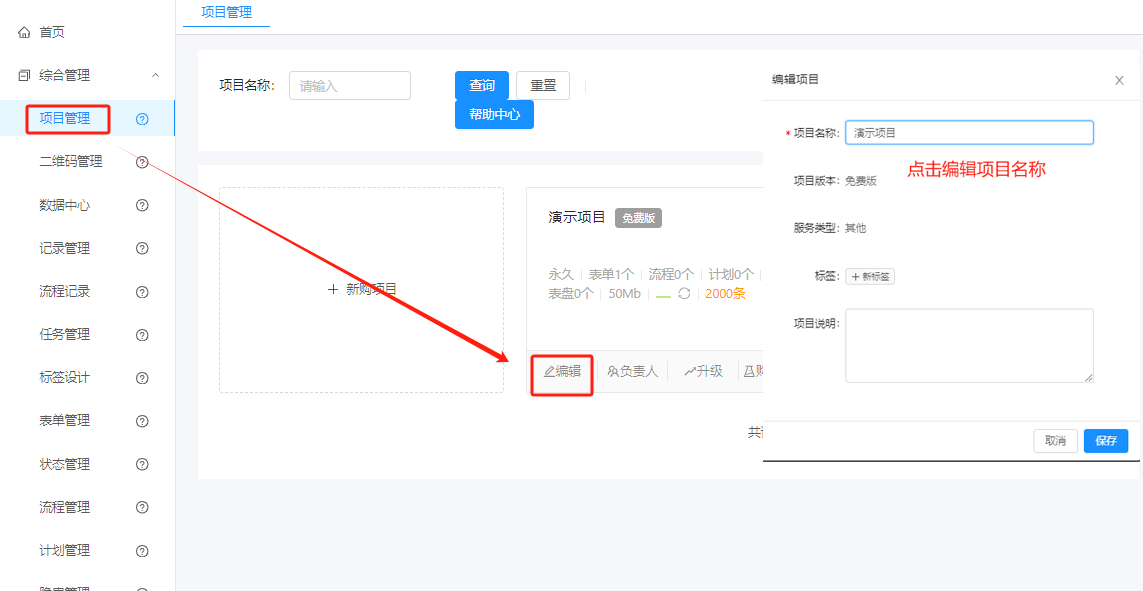
Task: Click the 项目名称 search input field
Action: coord(349,85)
